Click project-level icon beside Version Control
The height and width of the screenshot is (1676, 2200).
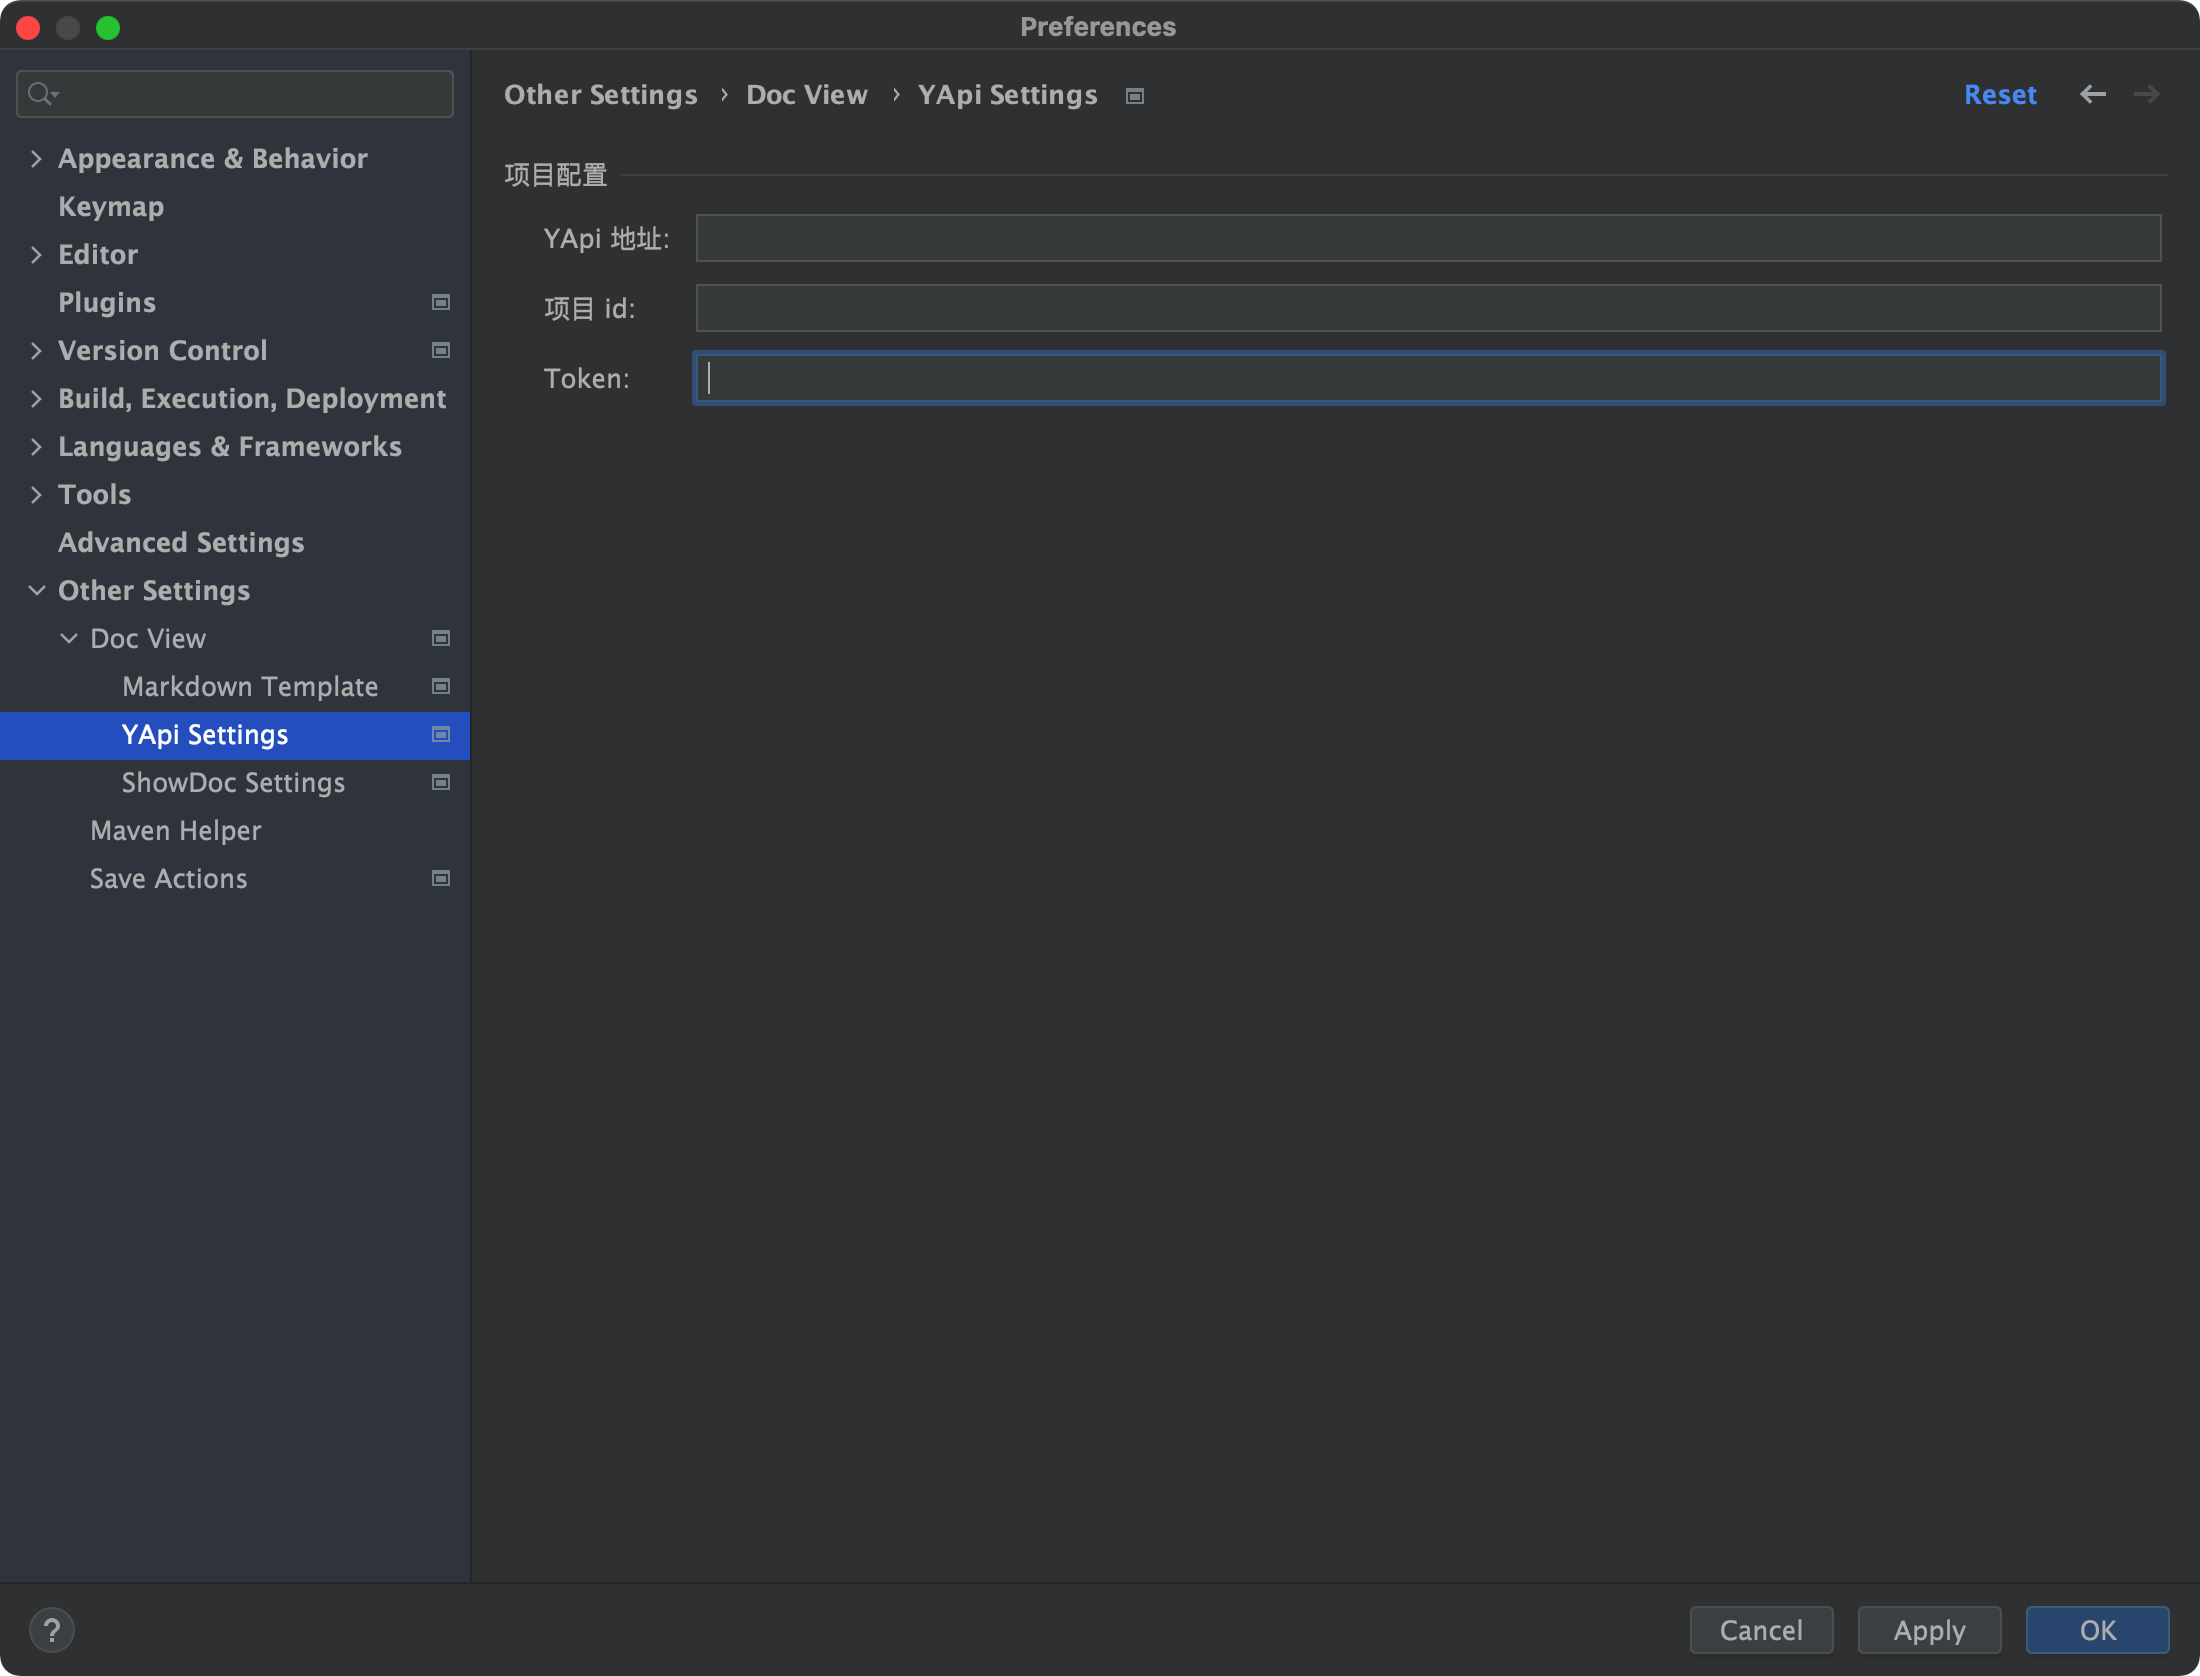pos(440,350)
